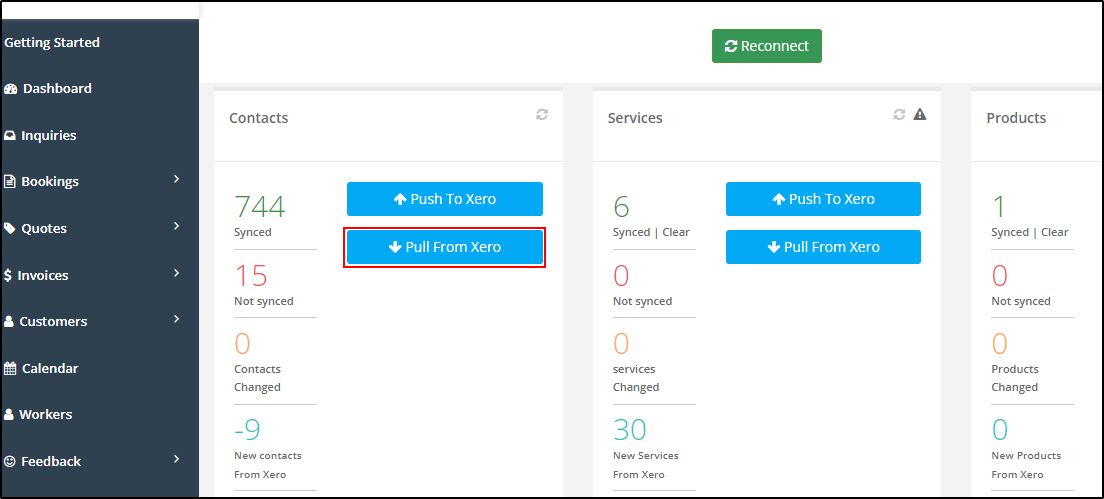Click the Inquiries inbox icon

pyautogui.click(x=10, y=135)
